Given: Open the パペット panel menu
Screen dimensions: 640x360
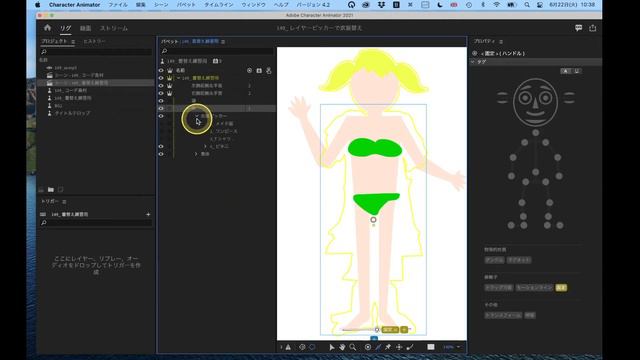Looking at the screenshot, I should point(223,41).
